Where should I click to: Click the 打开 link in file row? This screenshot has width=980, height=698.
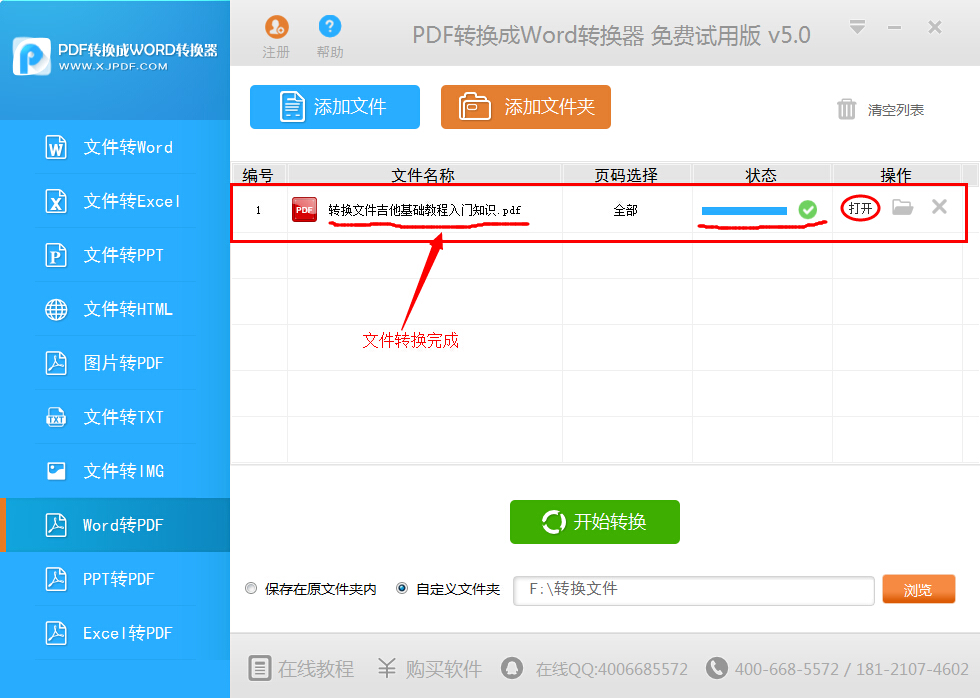coord(860,208)
